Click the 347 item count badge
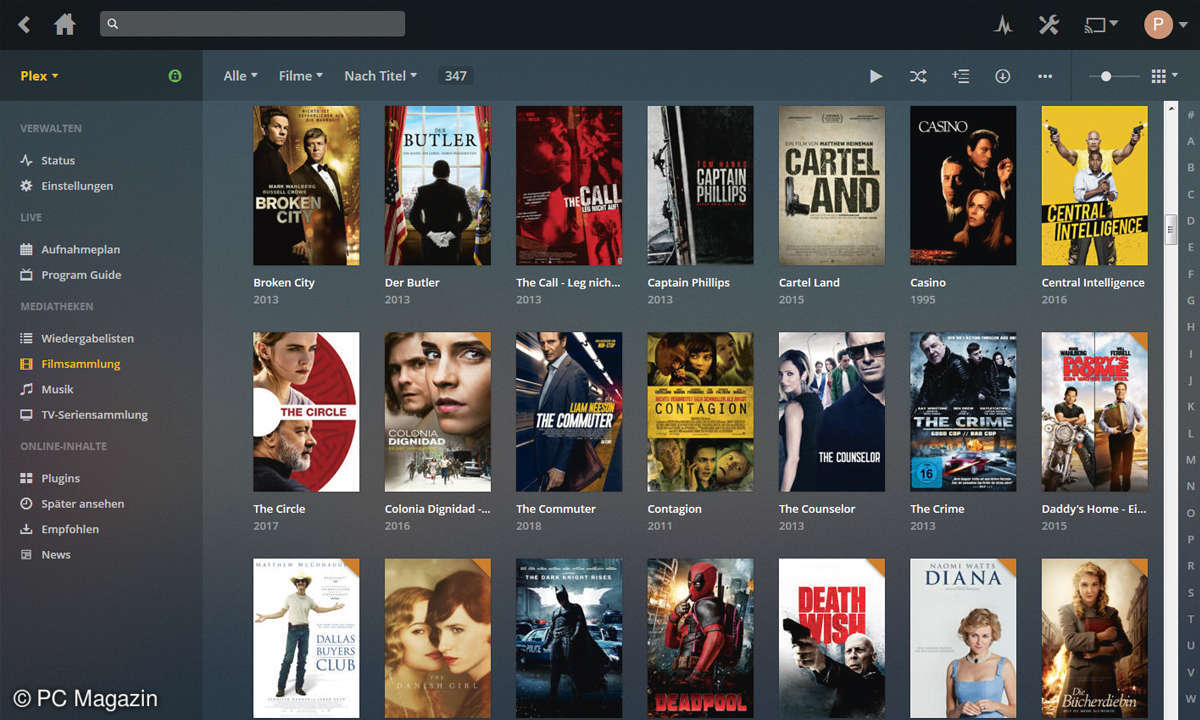Image resolution: width=1200 pixels, height=720 pixels. coord(456,76)
